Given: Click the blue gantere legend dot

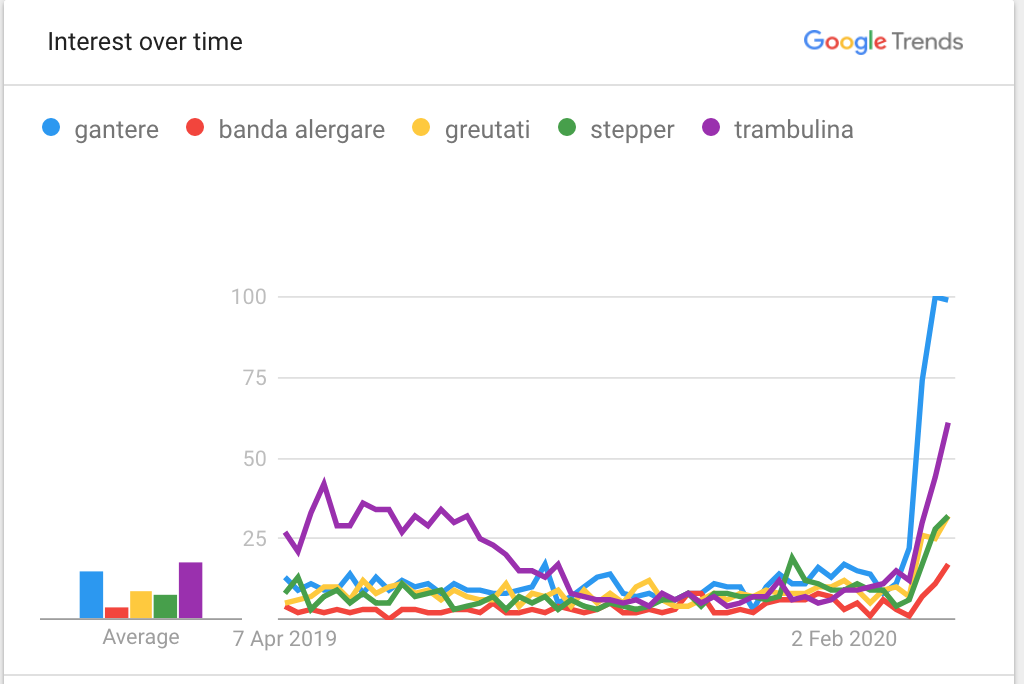Looking at the screenshot, I should pyautogui.click(x=51, y=127).
